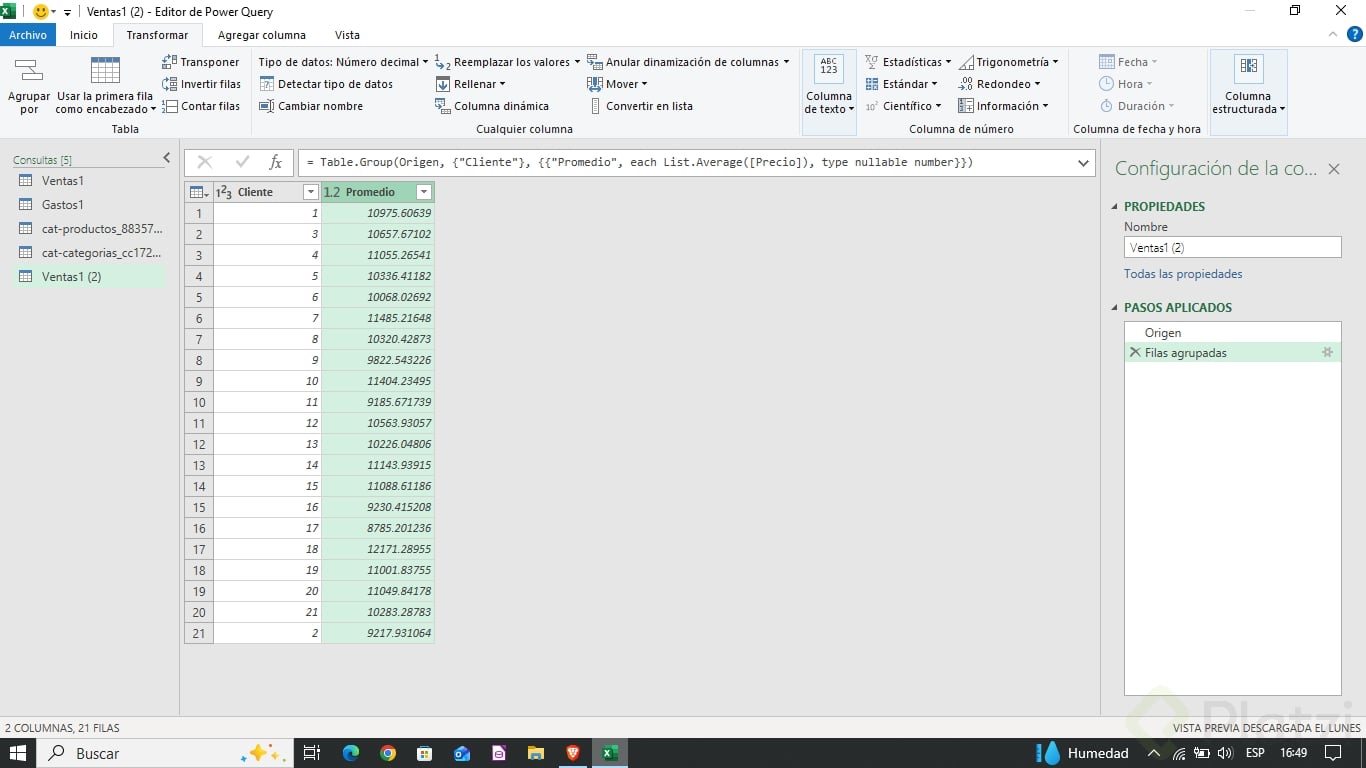Click the formula bar cancel X icon
Viewport: 1366px width, 768px height.
coord(205,162)
